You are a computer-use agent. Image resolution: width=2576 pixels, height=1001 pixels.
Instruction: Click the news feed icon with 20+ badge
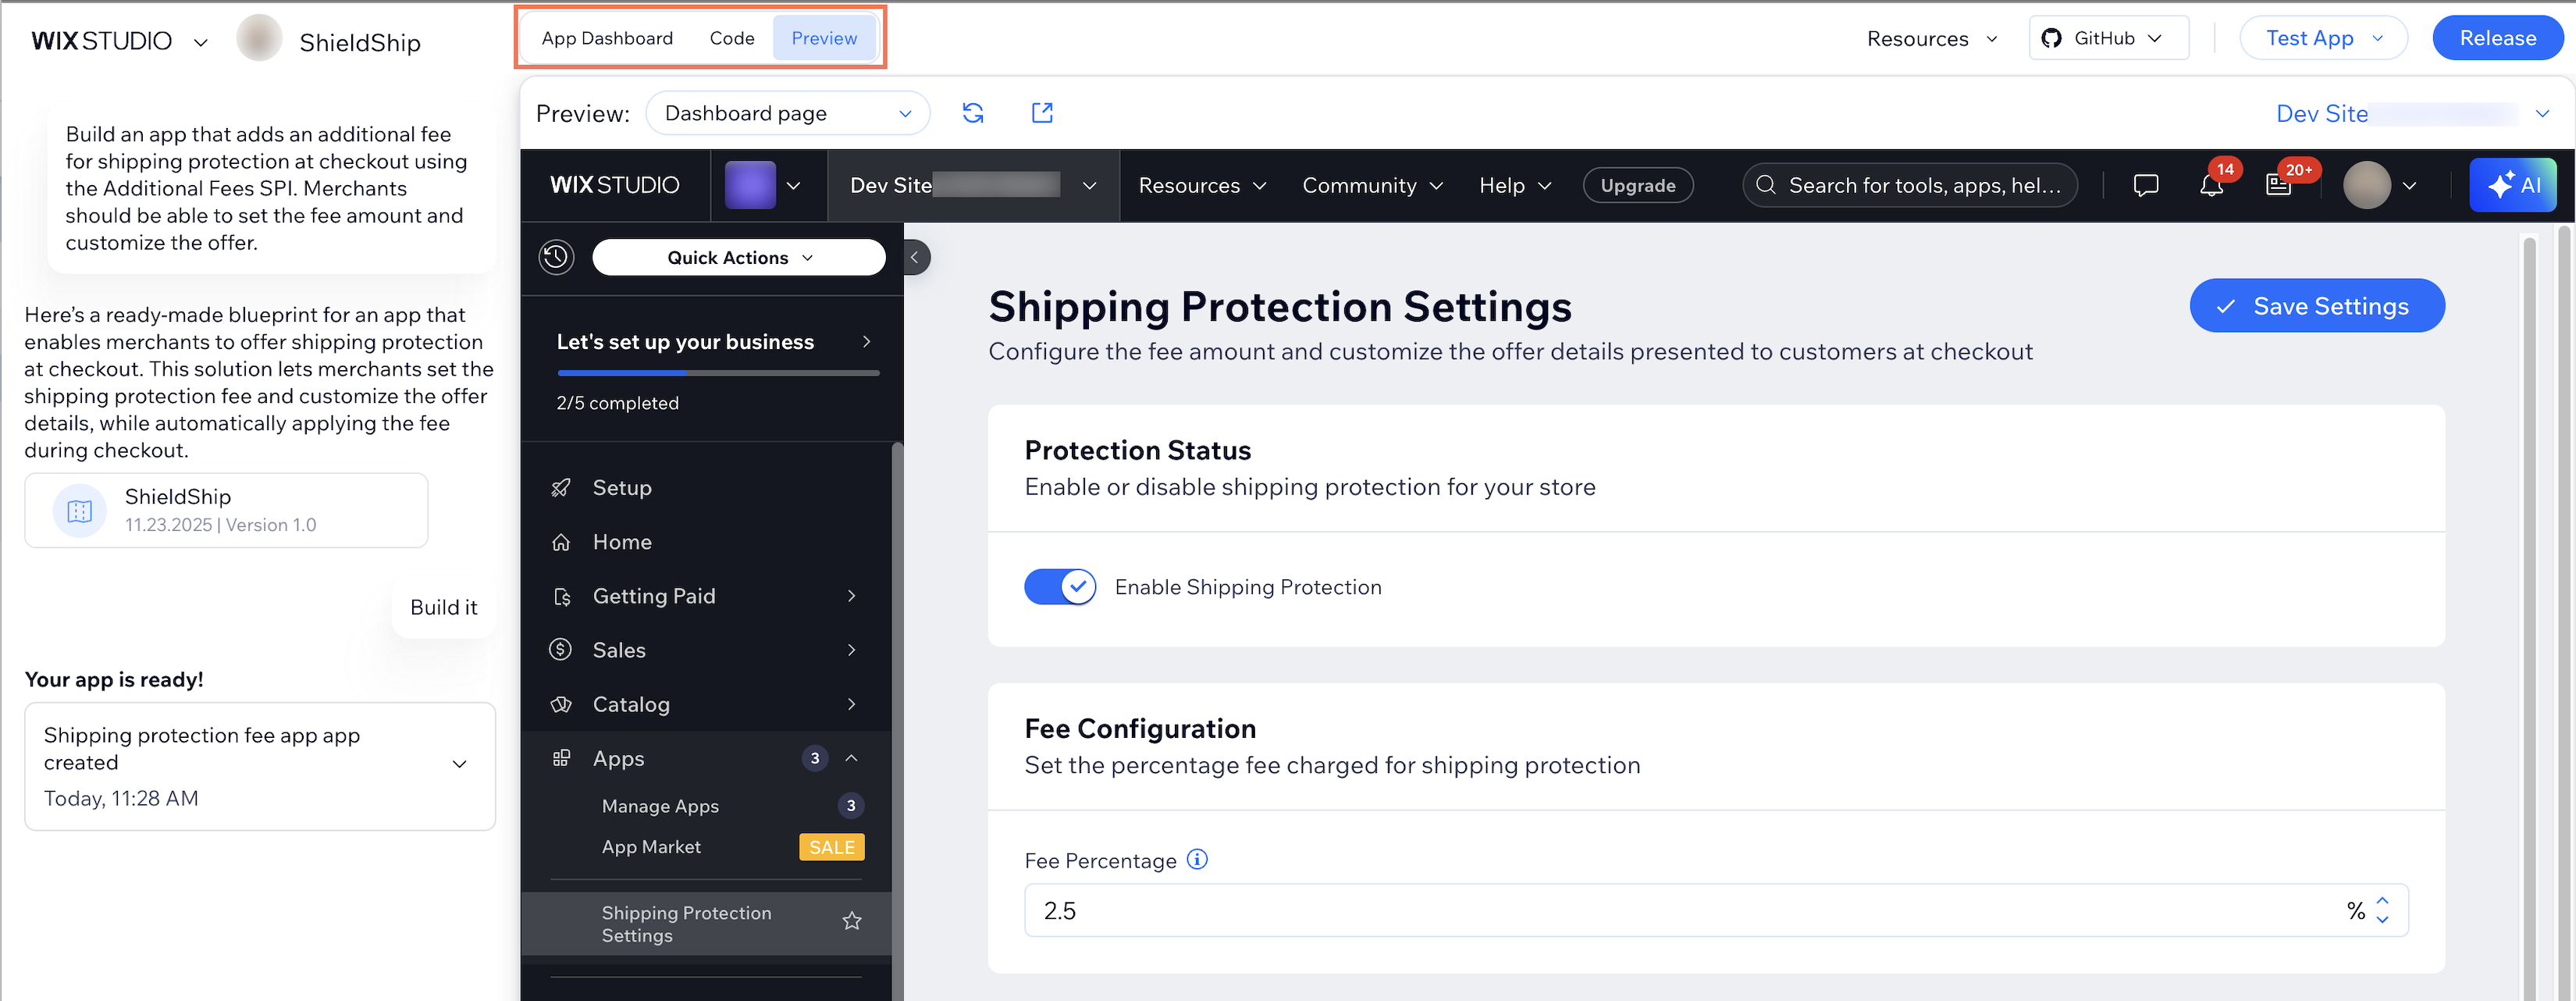[x=2278, y=186]
